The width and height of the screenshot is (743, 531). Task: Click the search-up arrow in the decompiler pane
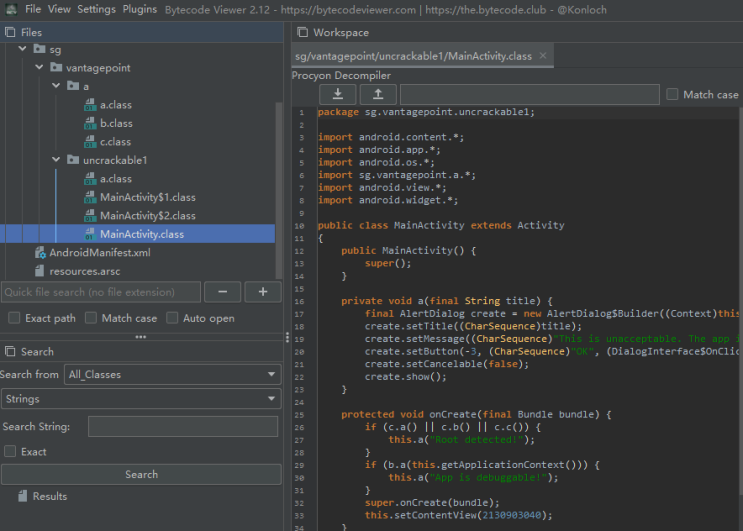point(378,94)
